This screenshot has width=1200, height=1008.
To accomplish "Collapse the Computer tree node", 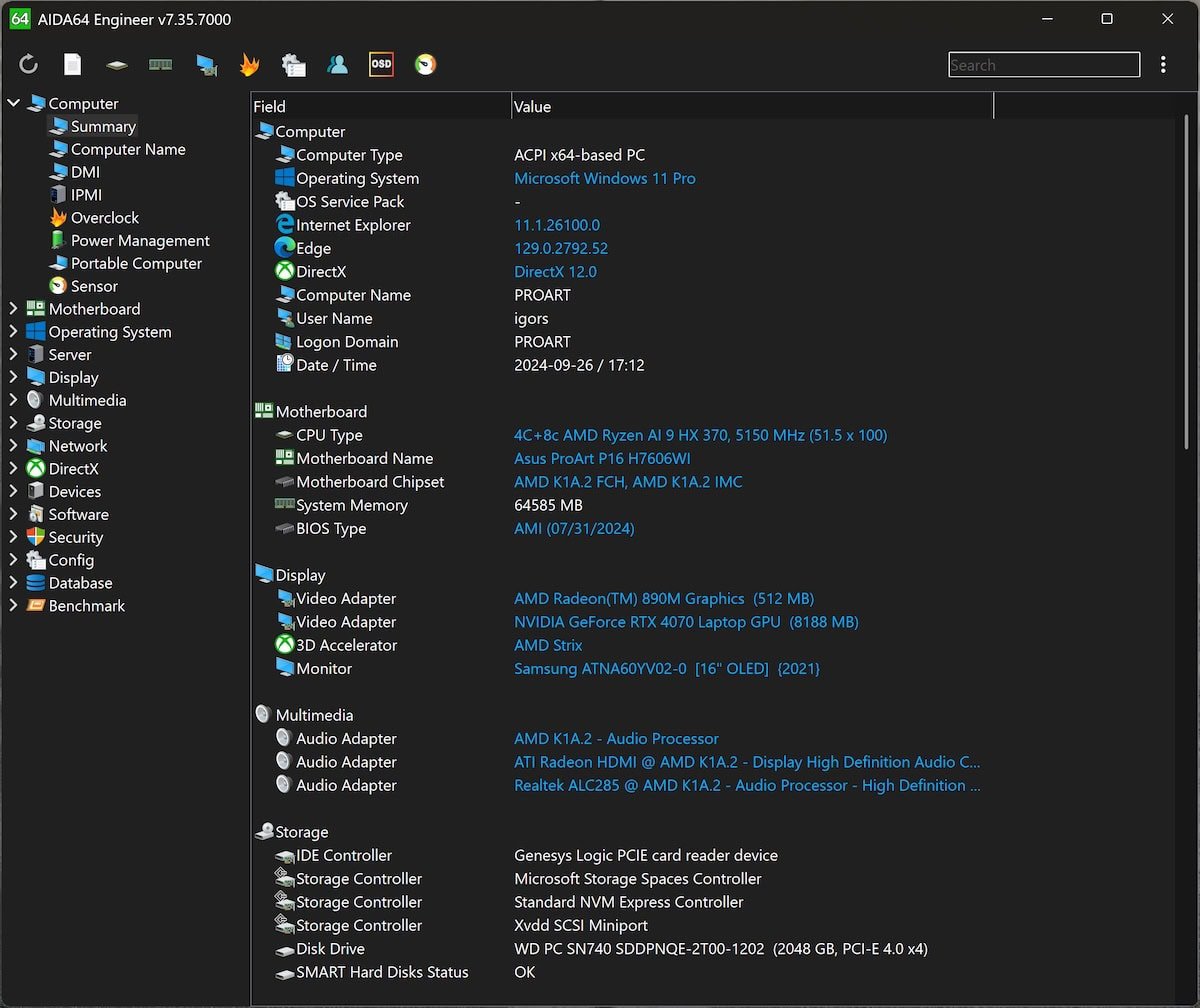I will (13, 103).
